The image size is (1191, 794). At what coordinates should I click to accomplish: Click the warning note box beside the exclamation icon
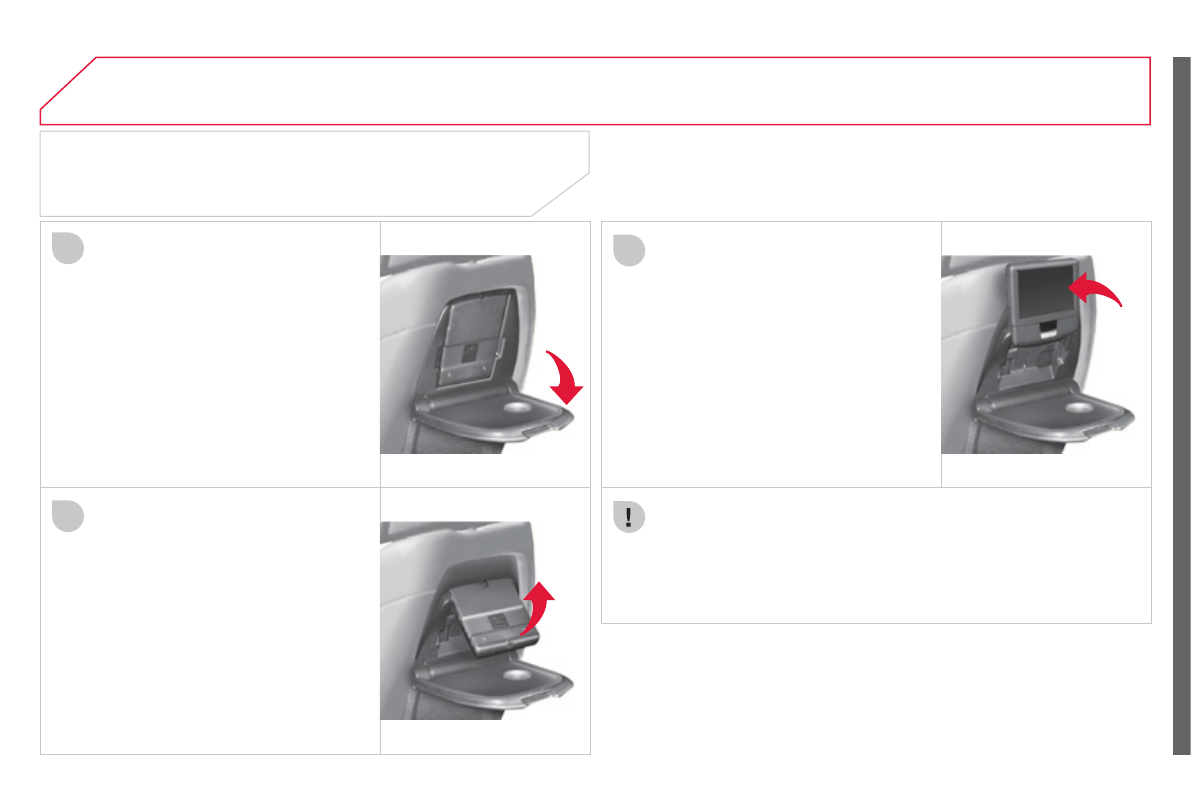pos(877,555)
